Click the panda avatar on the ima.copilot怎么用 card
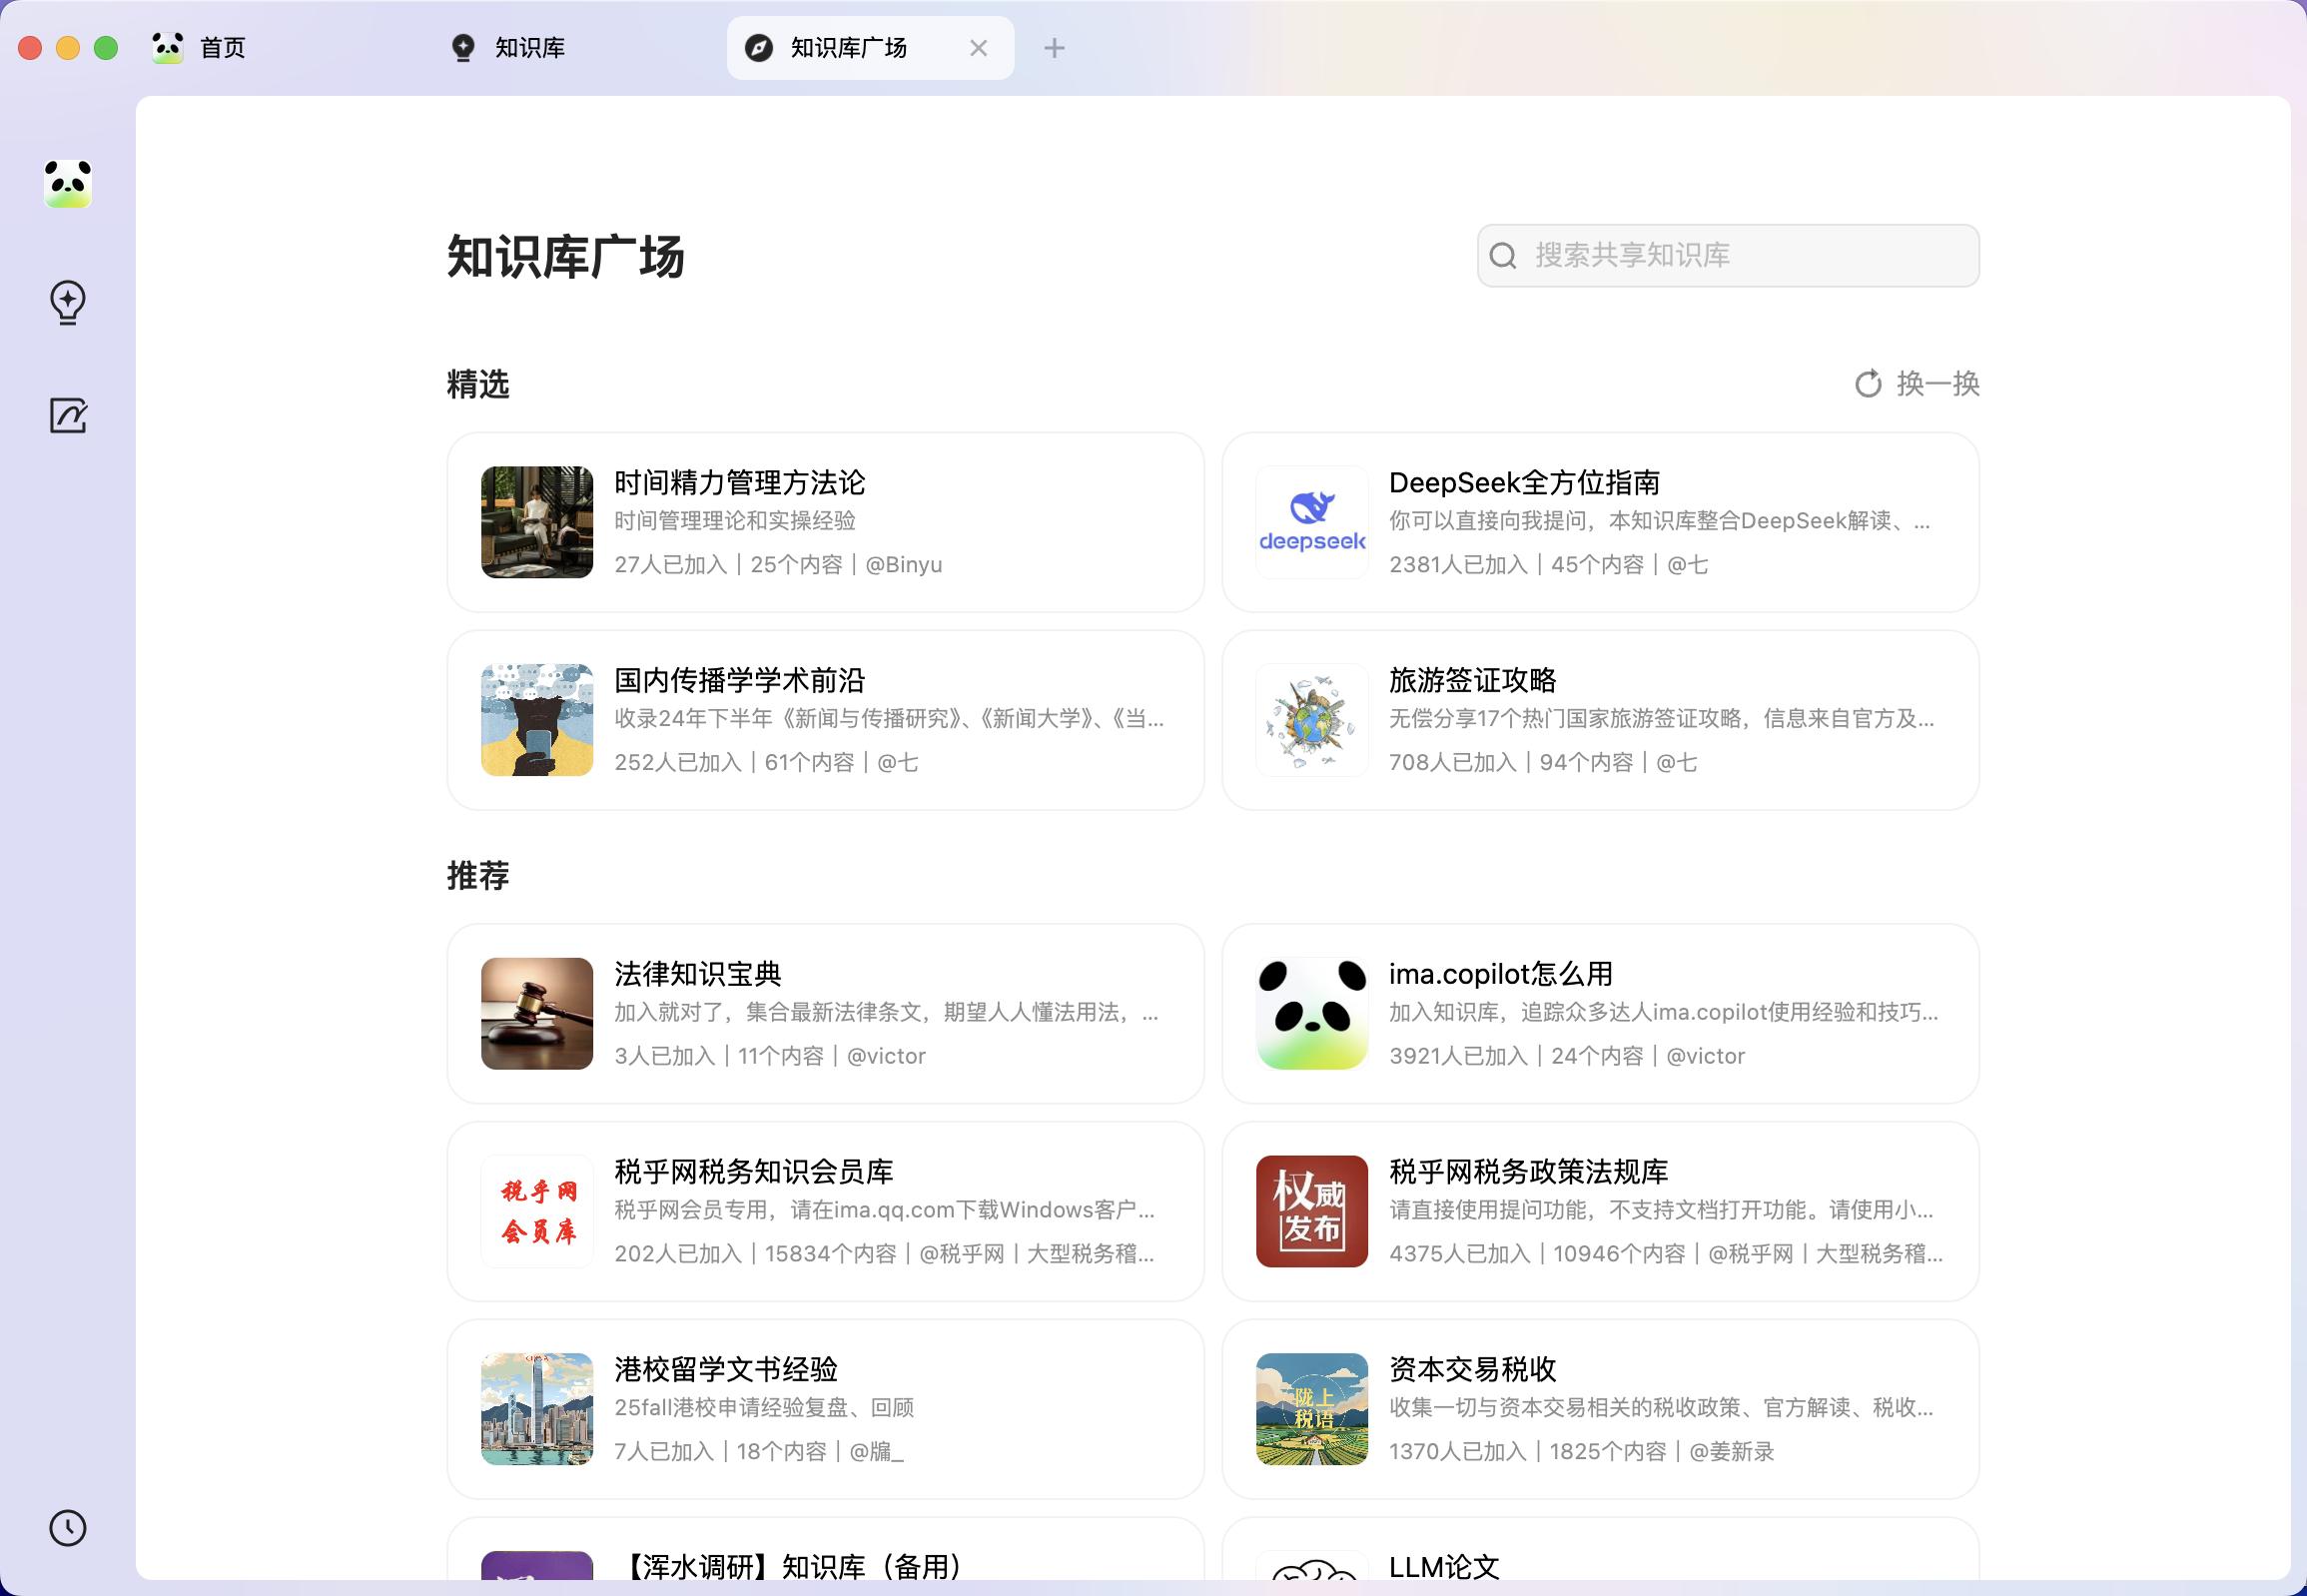This screenshot has height=1596, width=2307. [1311, 1012]
